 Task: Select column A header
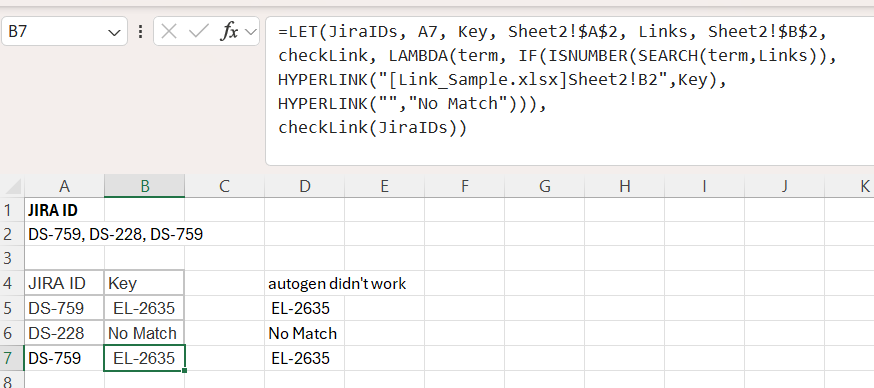point(64,186)
